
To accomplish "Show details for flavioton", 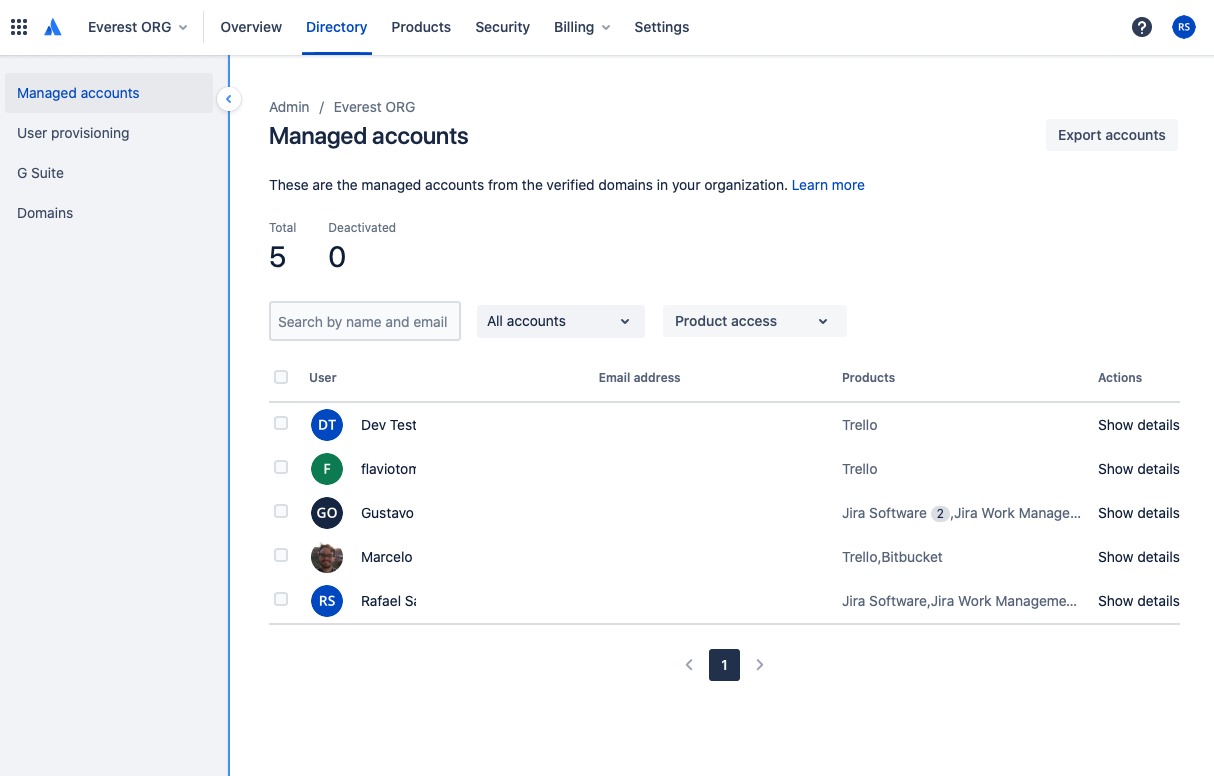I will click(x=1139, y=469).
